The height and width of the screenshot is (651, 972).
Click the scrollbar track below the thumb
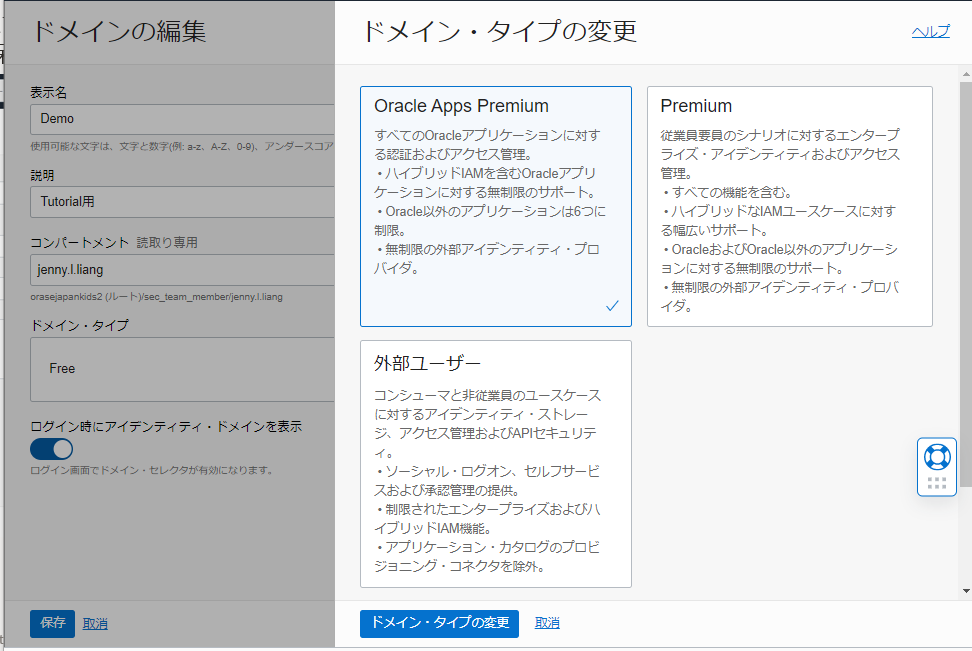pos(965,540)
